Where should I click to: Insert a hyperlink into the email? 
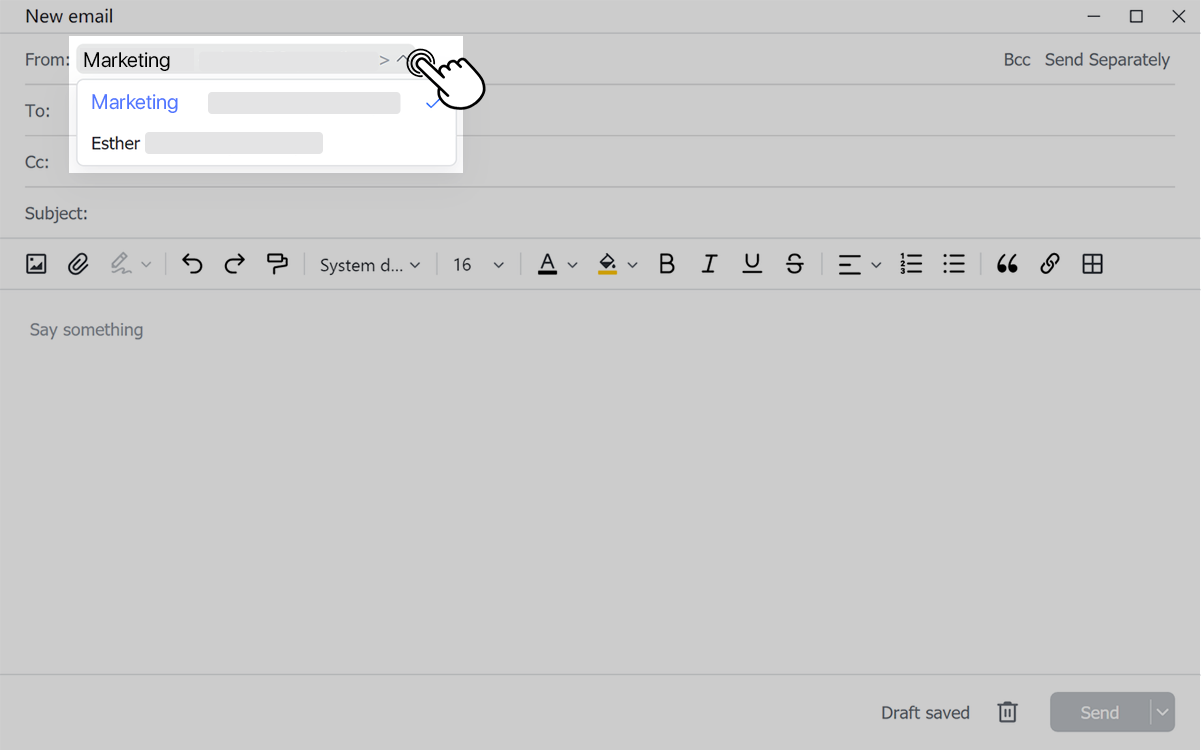(x=1050, y=264)
